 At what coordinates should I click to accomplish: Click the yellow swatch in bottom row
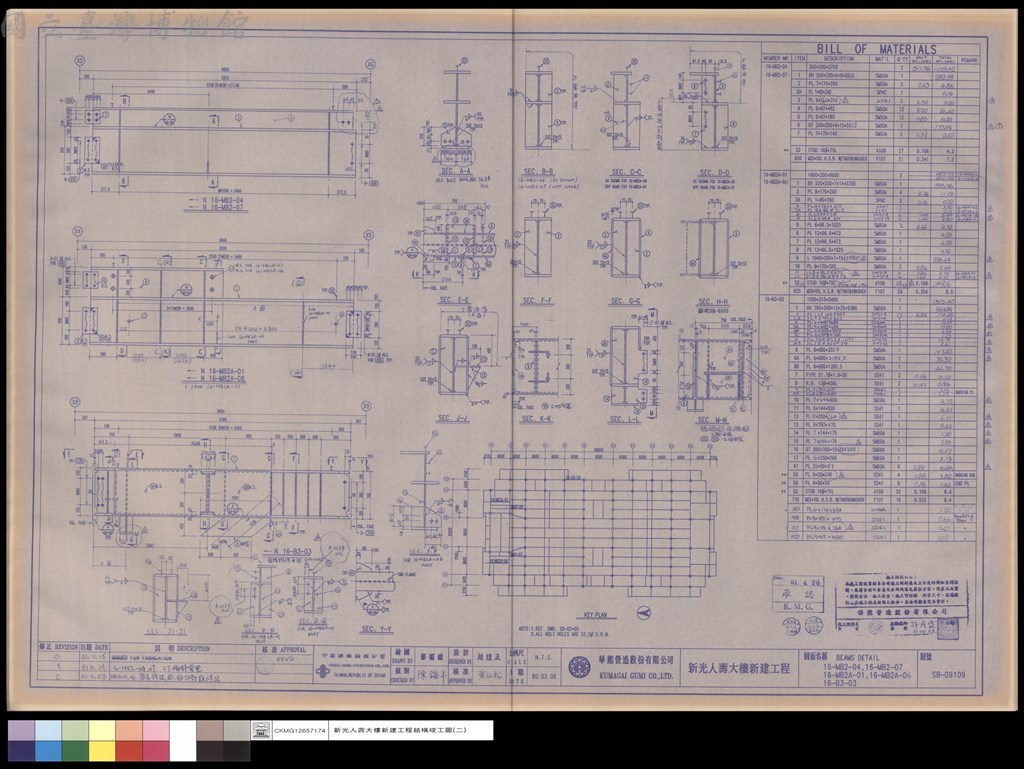[102, 751]
